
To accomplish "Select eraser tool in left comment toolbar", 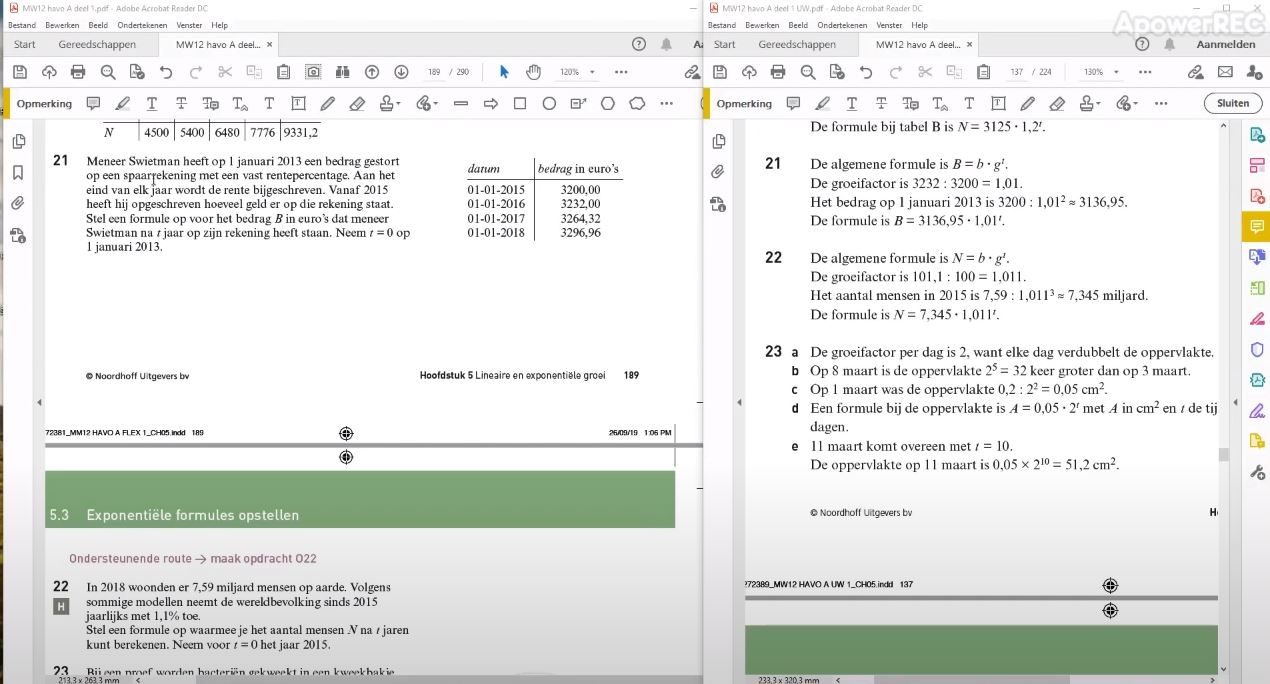I will (357, 103).
